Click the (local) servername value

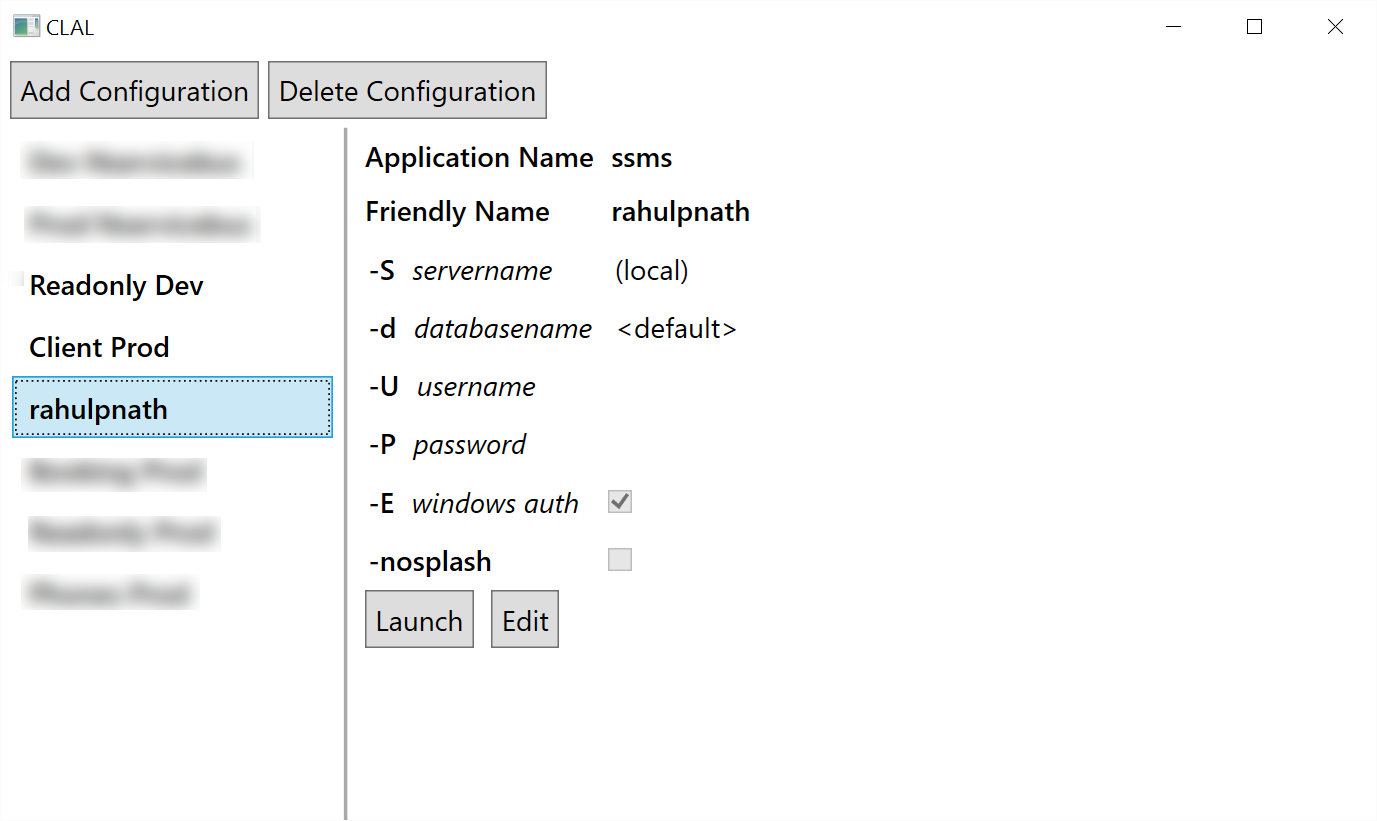652,271
